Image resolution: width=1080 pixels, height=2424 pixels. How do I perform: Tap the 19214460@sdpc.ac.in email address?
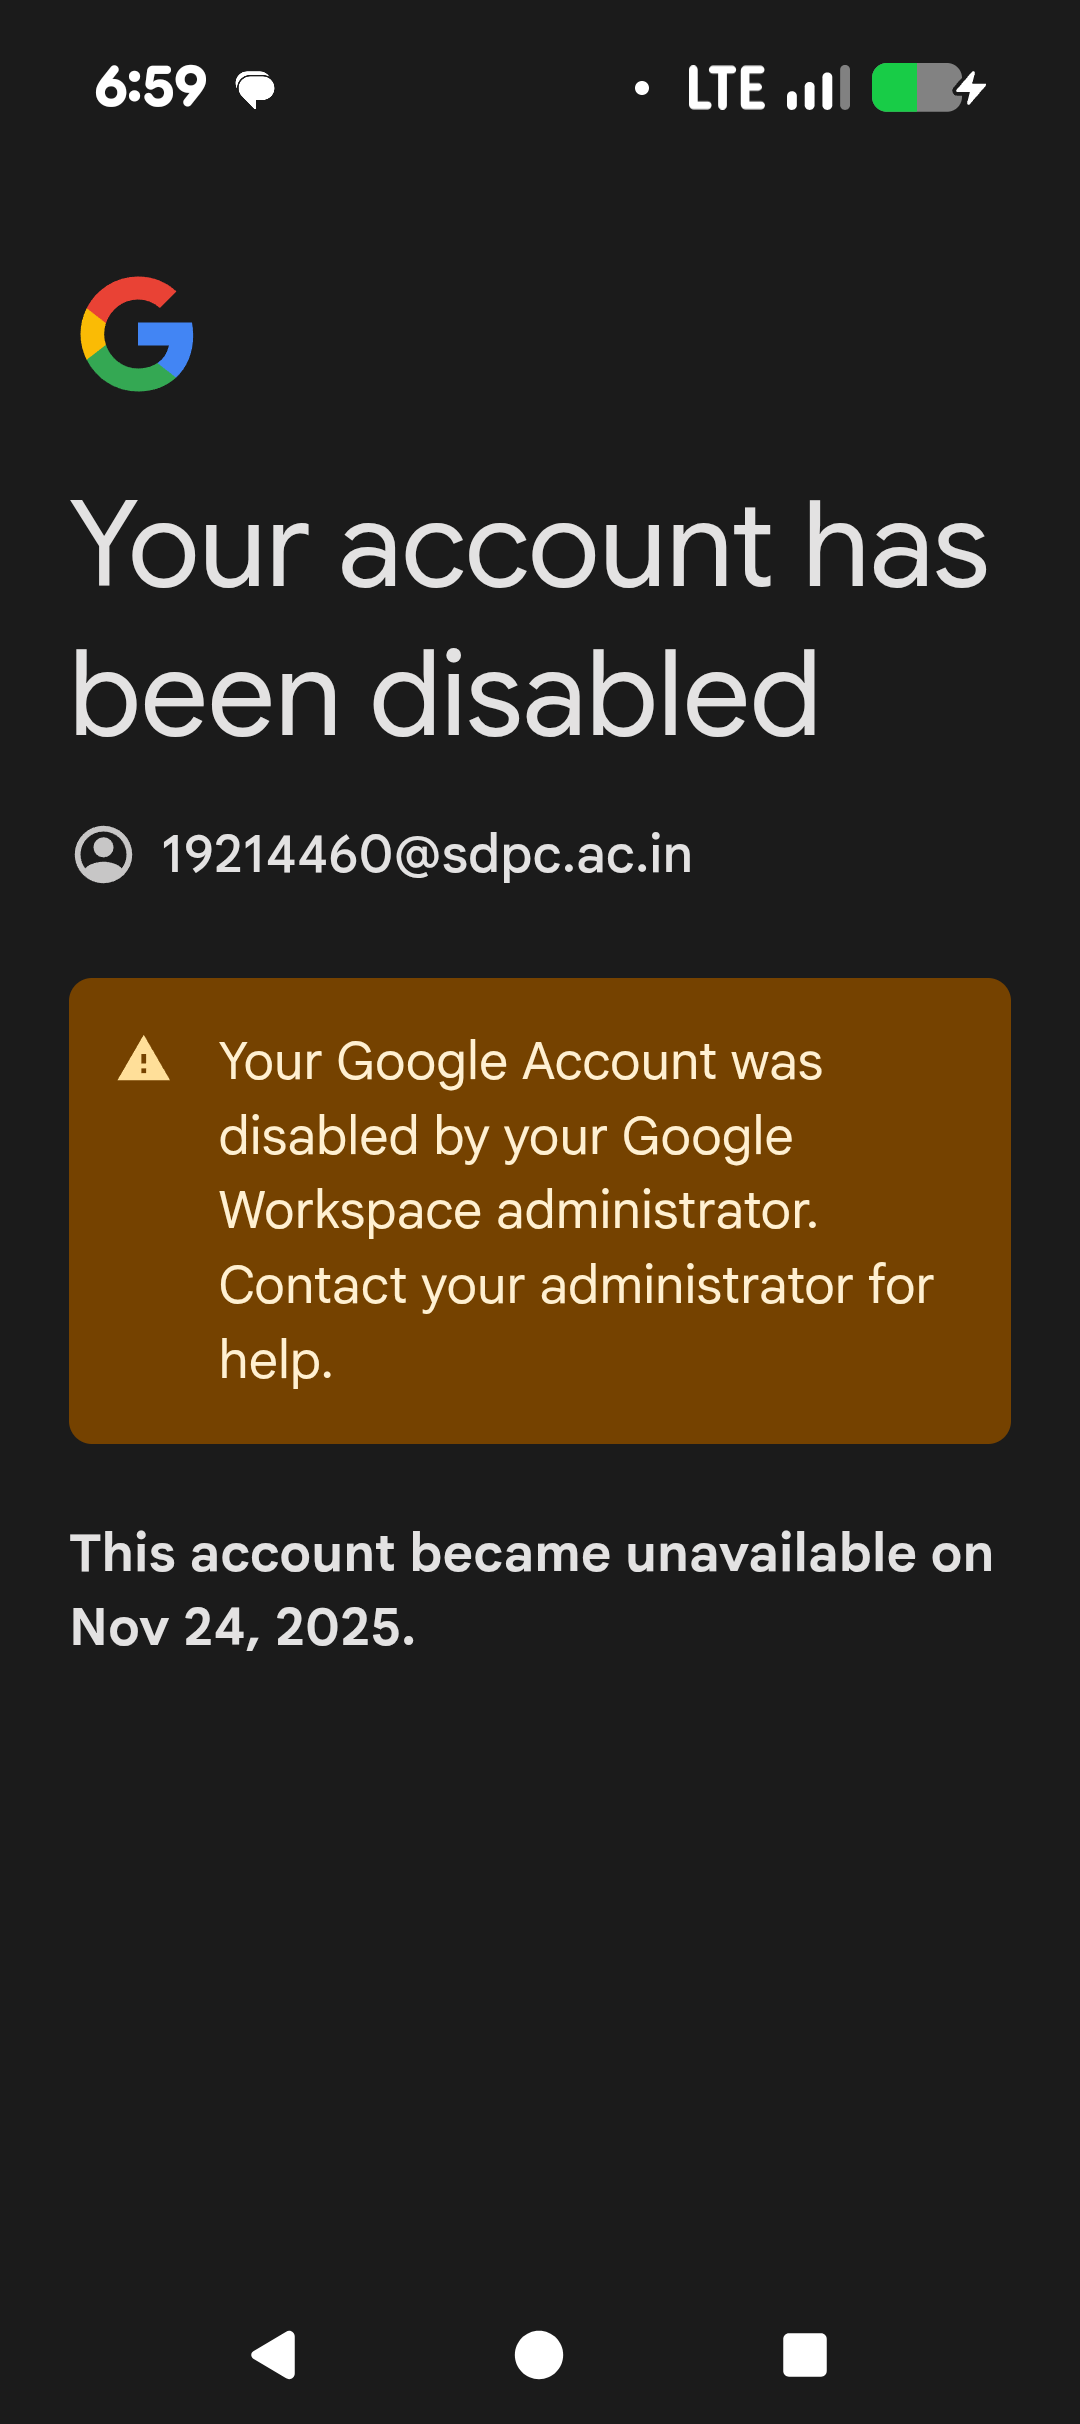click(x=427, y=855)
